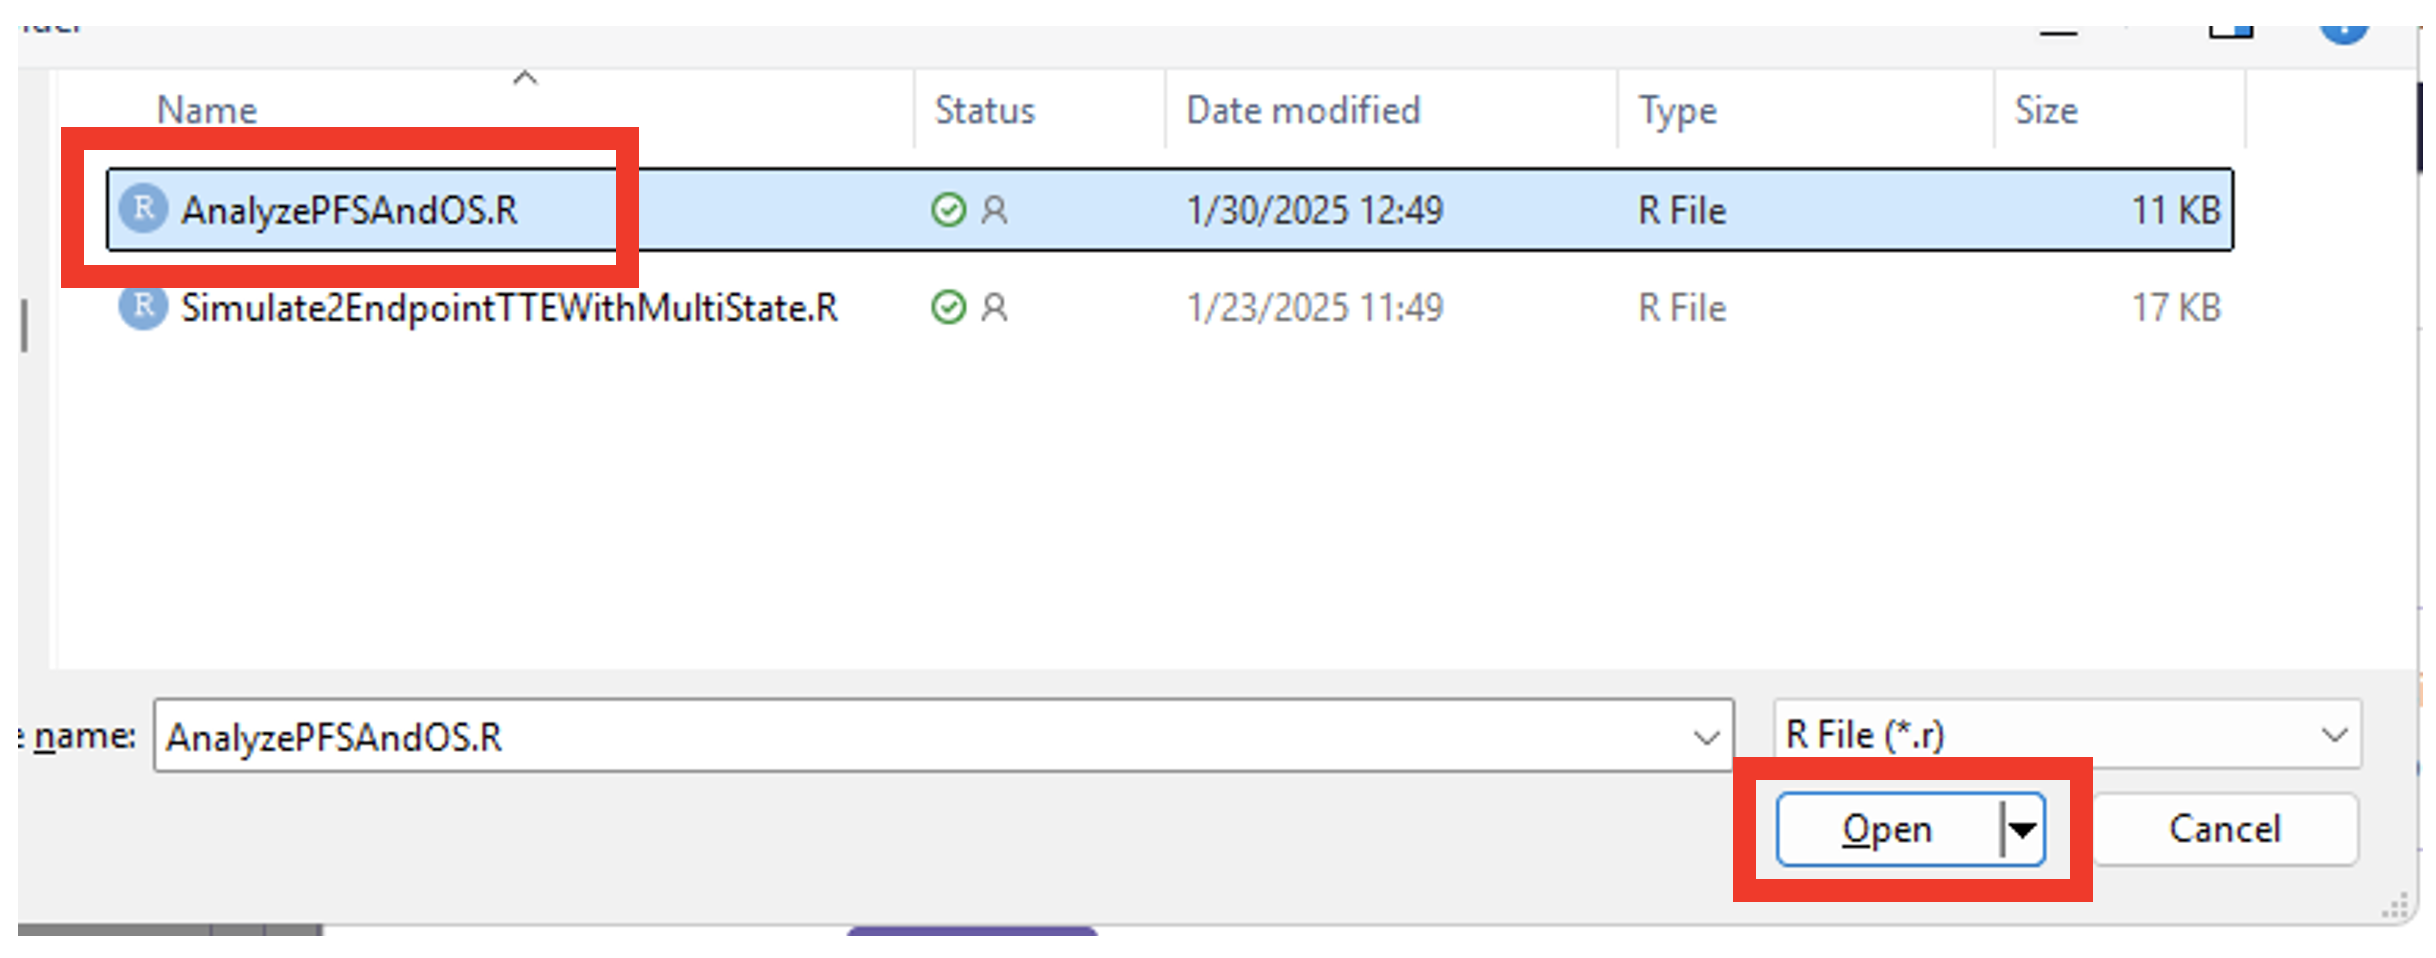Screen dimensions: 2436x958
Task: Click the R icon beside AnalyzePFSAndOS.R
Action: point(143,209)
